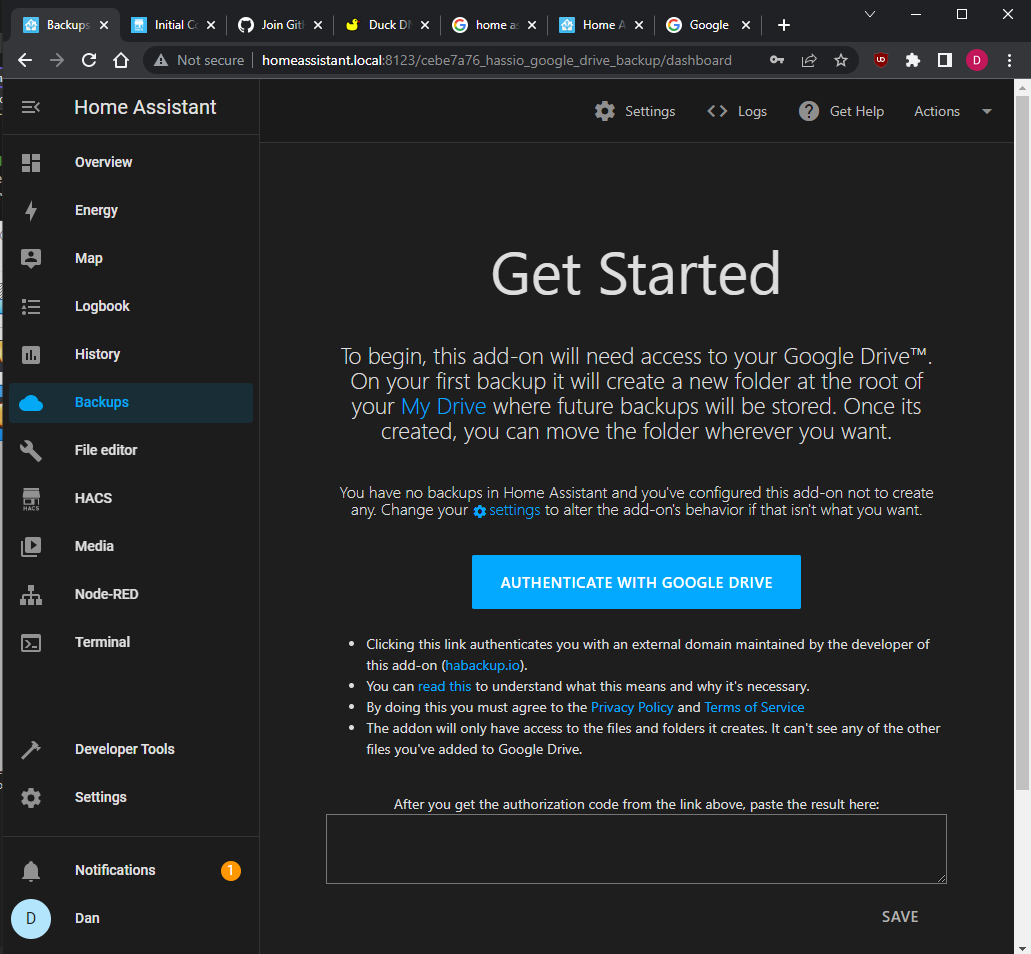Select the Backups cloud icon
1031x954 pixels.
click(31, 402)
